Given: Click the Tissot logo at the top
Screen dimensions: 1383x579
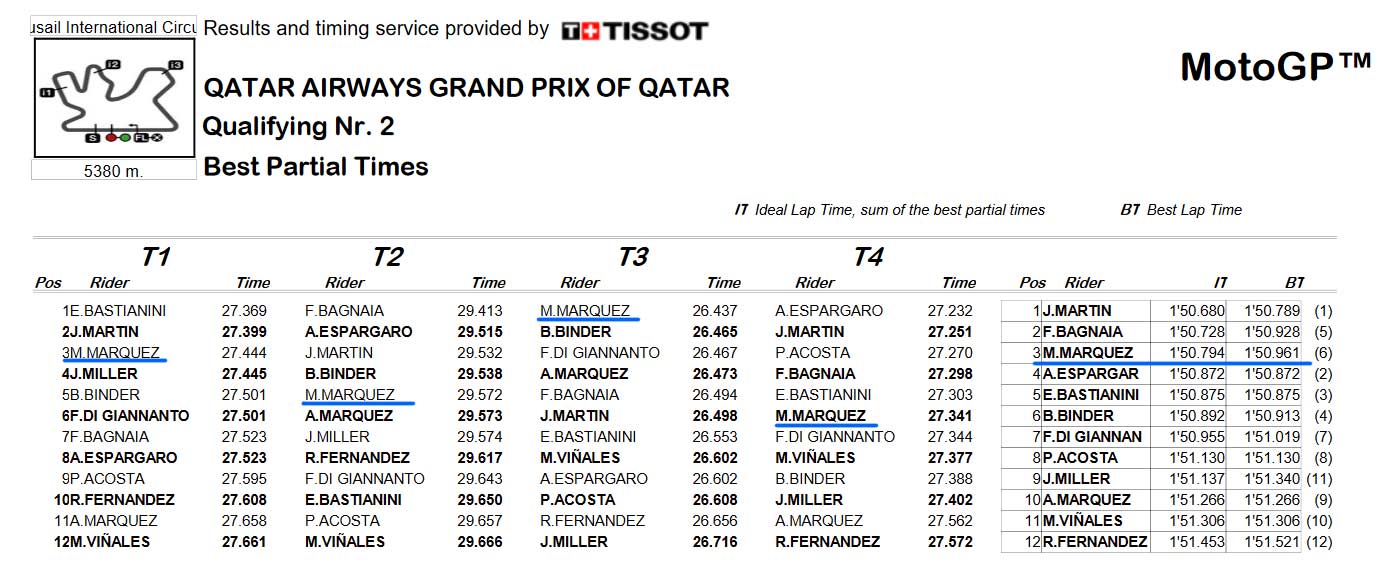Looking at the screenshot, I should [634, 31].
